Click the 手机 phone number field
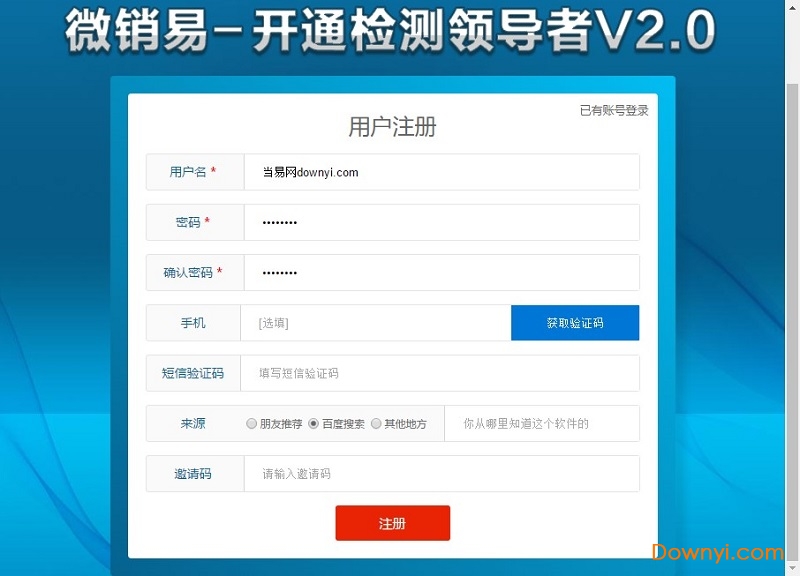800x576 pixels. (x=376, y=323)
